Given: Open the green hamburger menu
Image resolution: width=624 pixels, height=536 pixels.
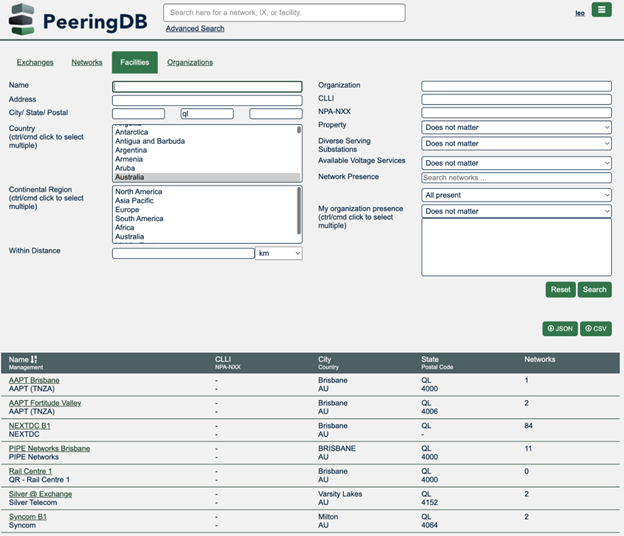Looking at the screenshot, I should tap(601, 10).
